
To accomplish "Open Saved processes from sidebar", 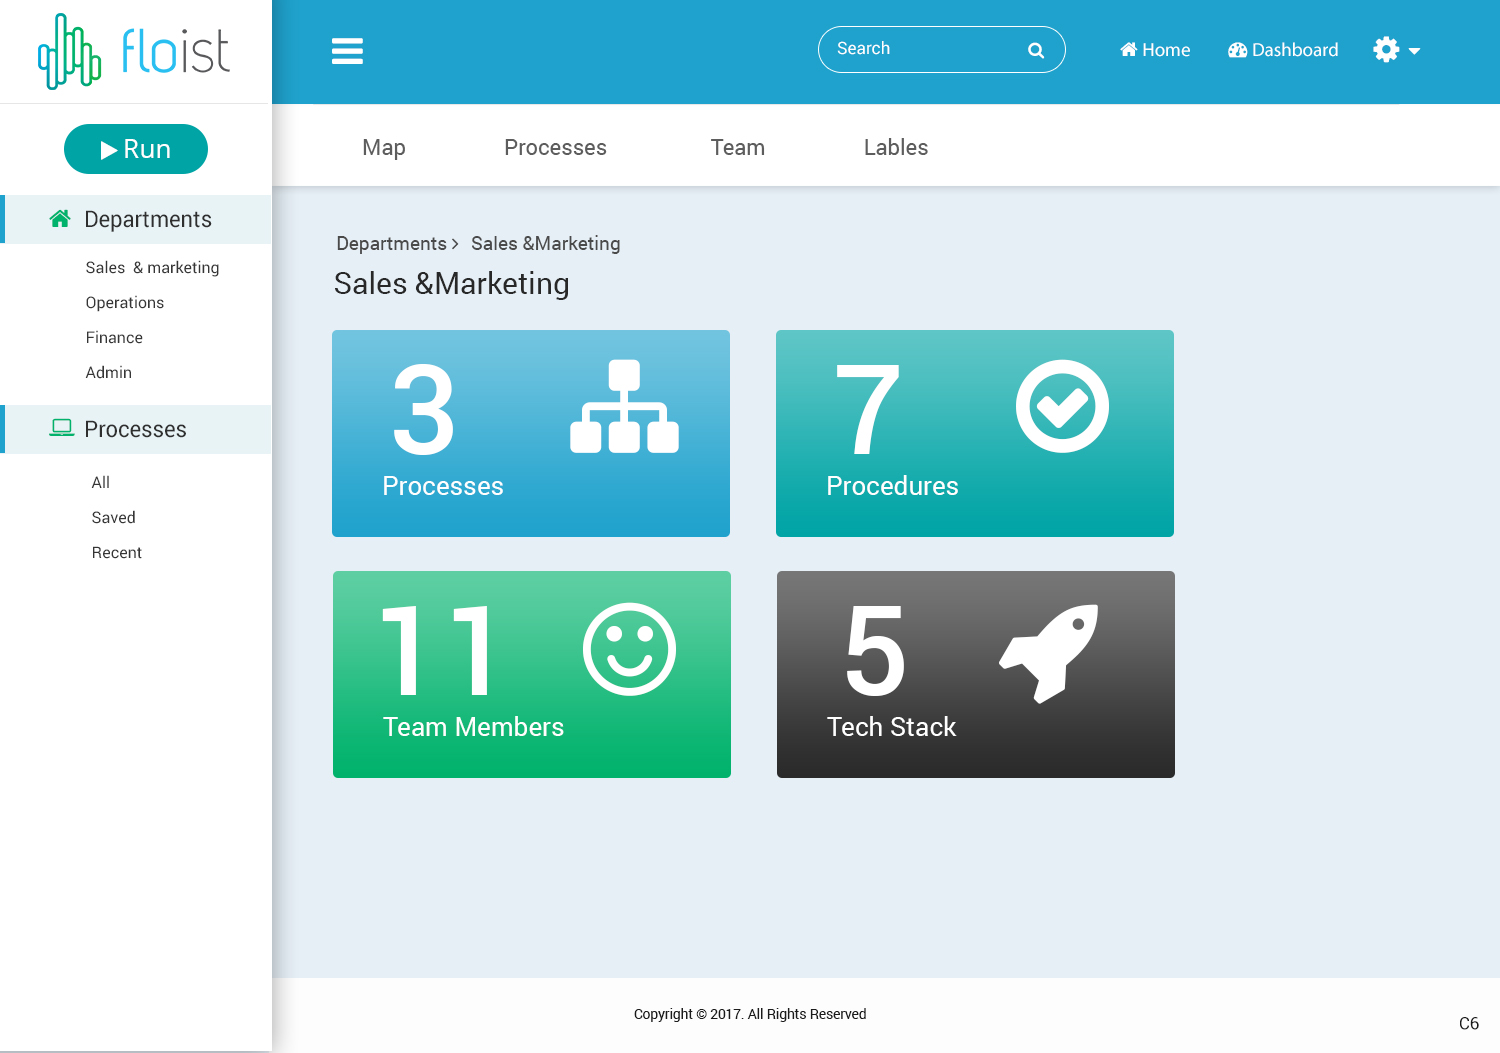I will [x=113, y=517].
